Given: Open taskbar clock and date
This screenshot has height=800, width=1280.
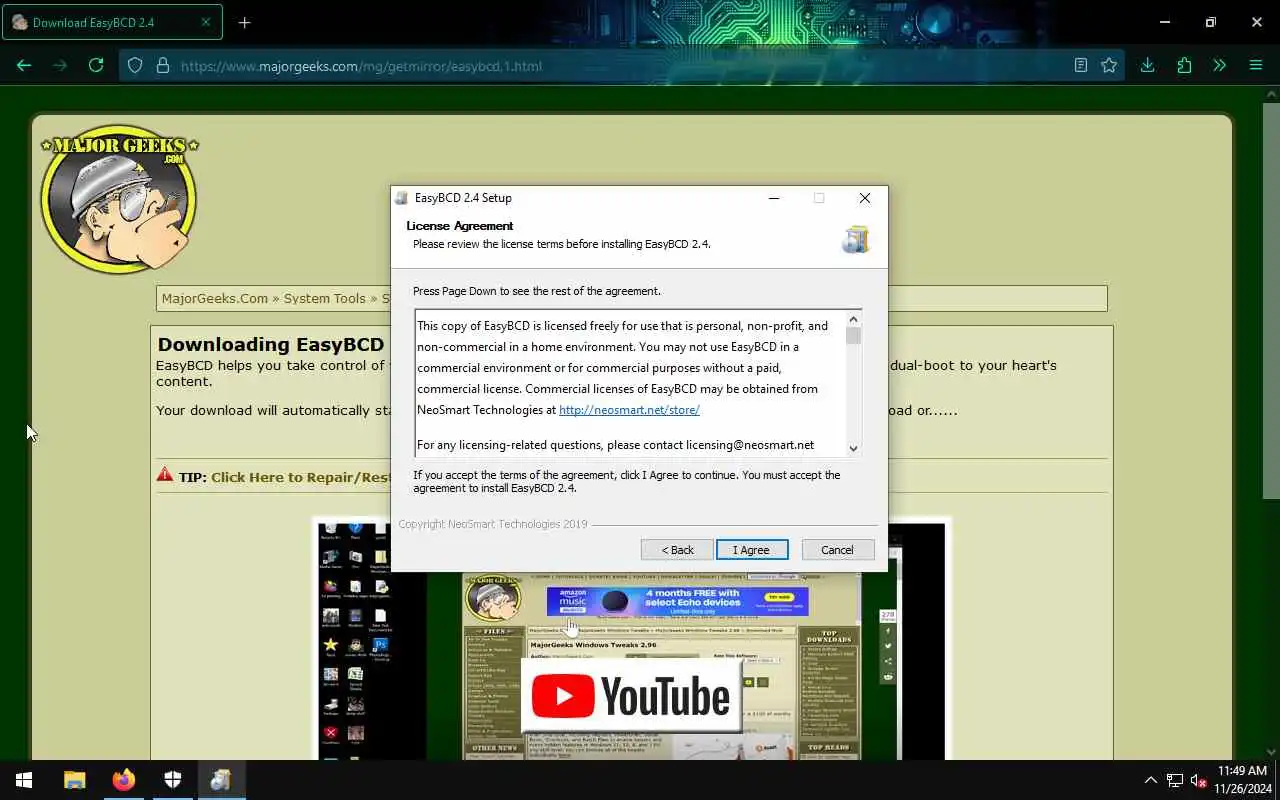Looking at the screenshot, I should tap(1242, 780).
